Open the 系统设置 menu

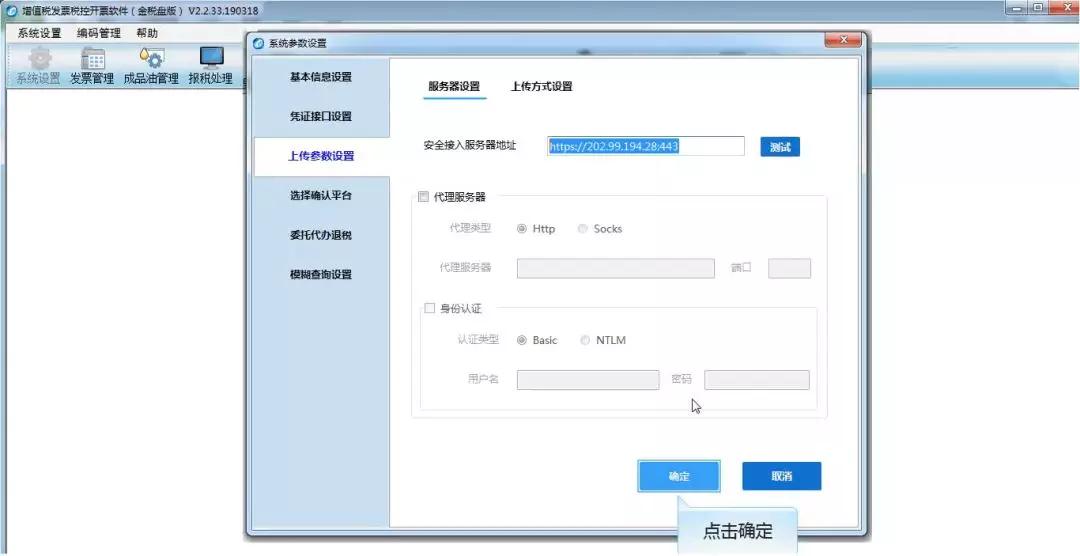(39, 33)
